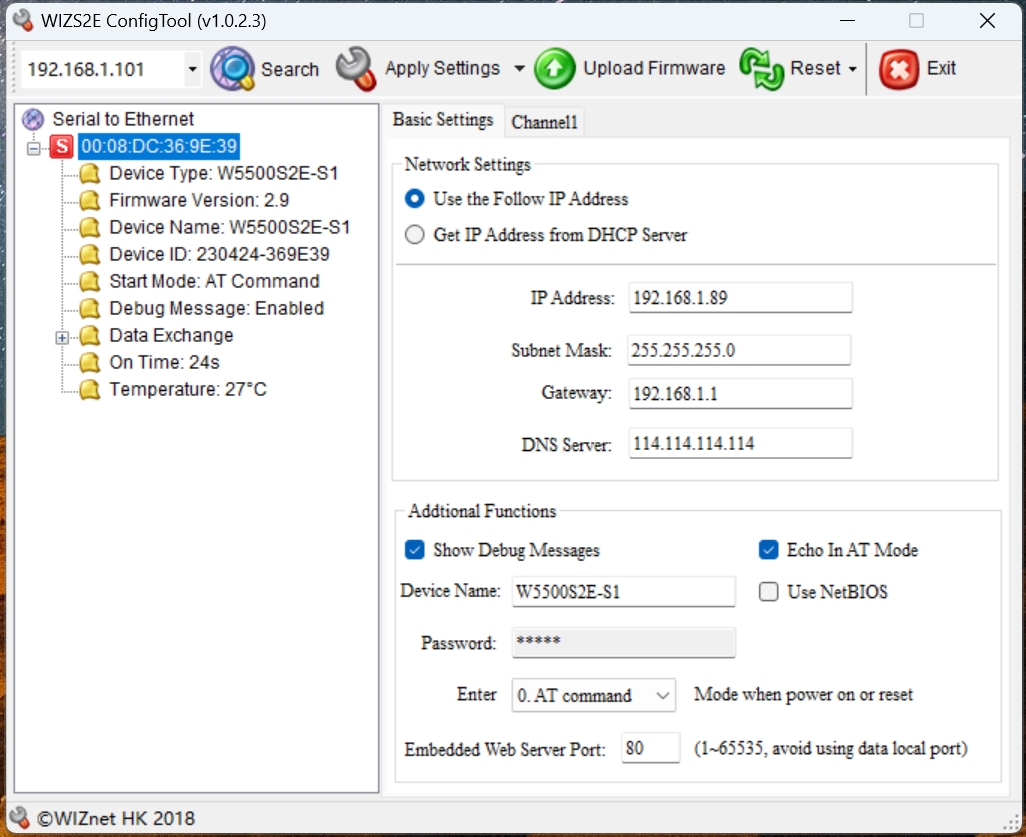Click the folder icon beside Device Type
The width and height of the screenshot is (1026, 837).
pyautogui.click(x=90, y=173)
